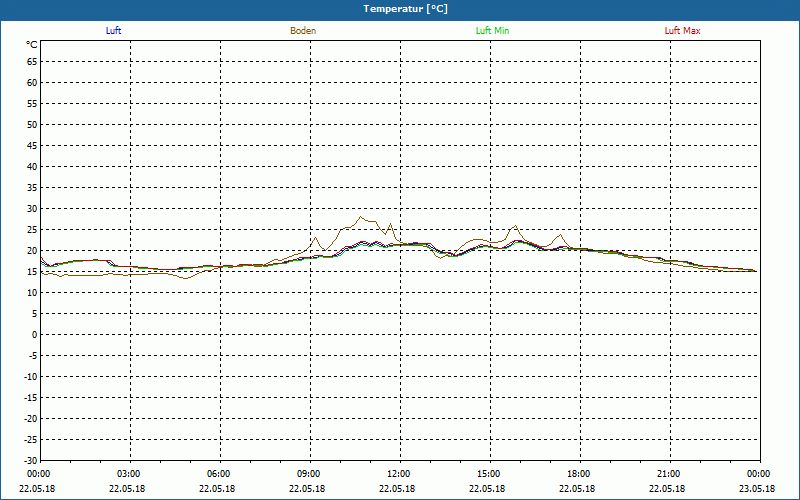Screen dimensions: 800x500
Task: Click the 0 value on temperature axis
Action: point(35,335)
